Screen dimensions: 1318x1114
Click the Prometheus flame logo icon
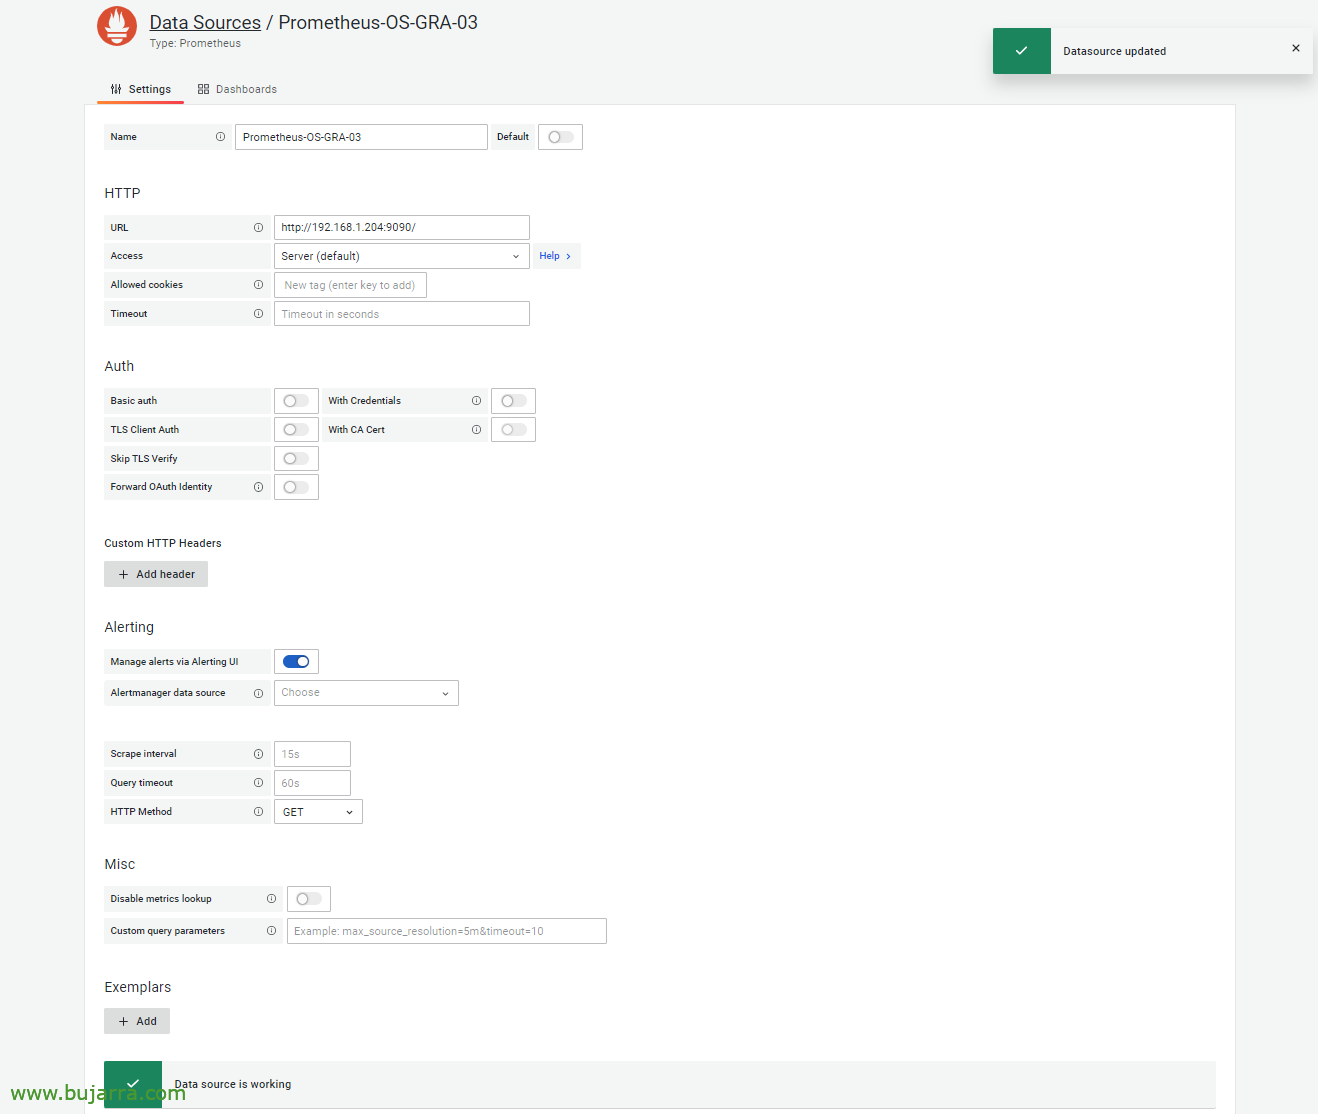pos(117,26)
